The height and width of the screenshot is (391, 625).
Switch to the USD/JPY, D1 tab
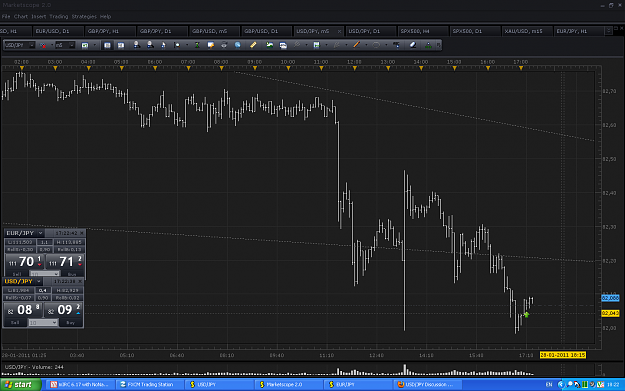pos(371,31)
